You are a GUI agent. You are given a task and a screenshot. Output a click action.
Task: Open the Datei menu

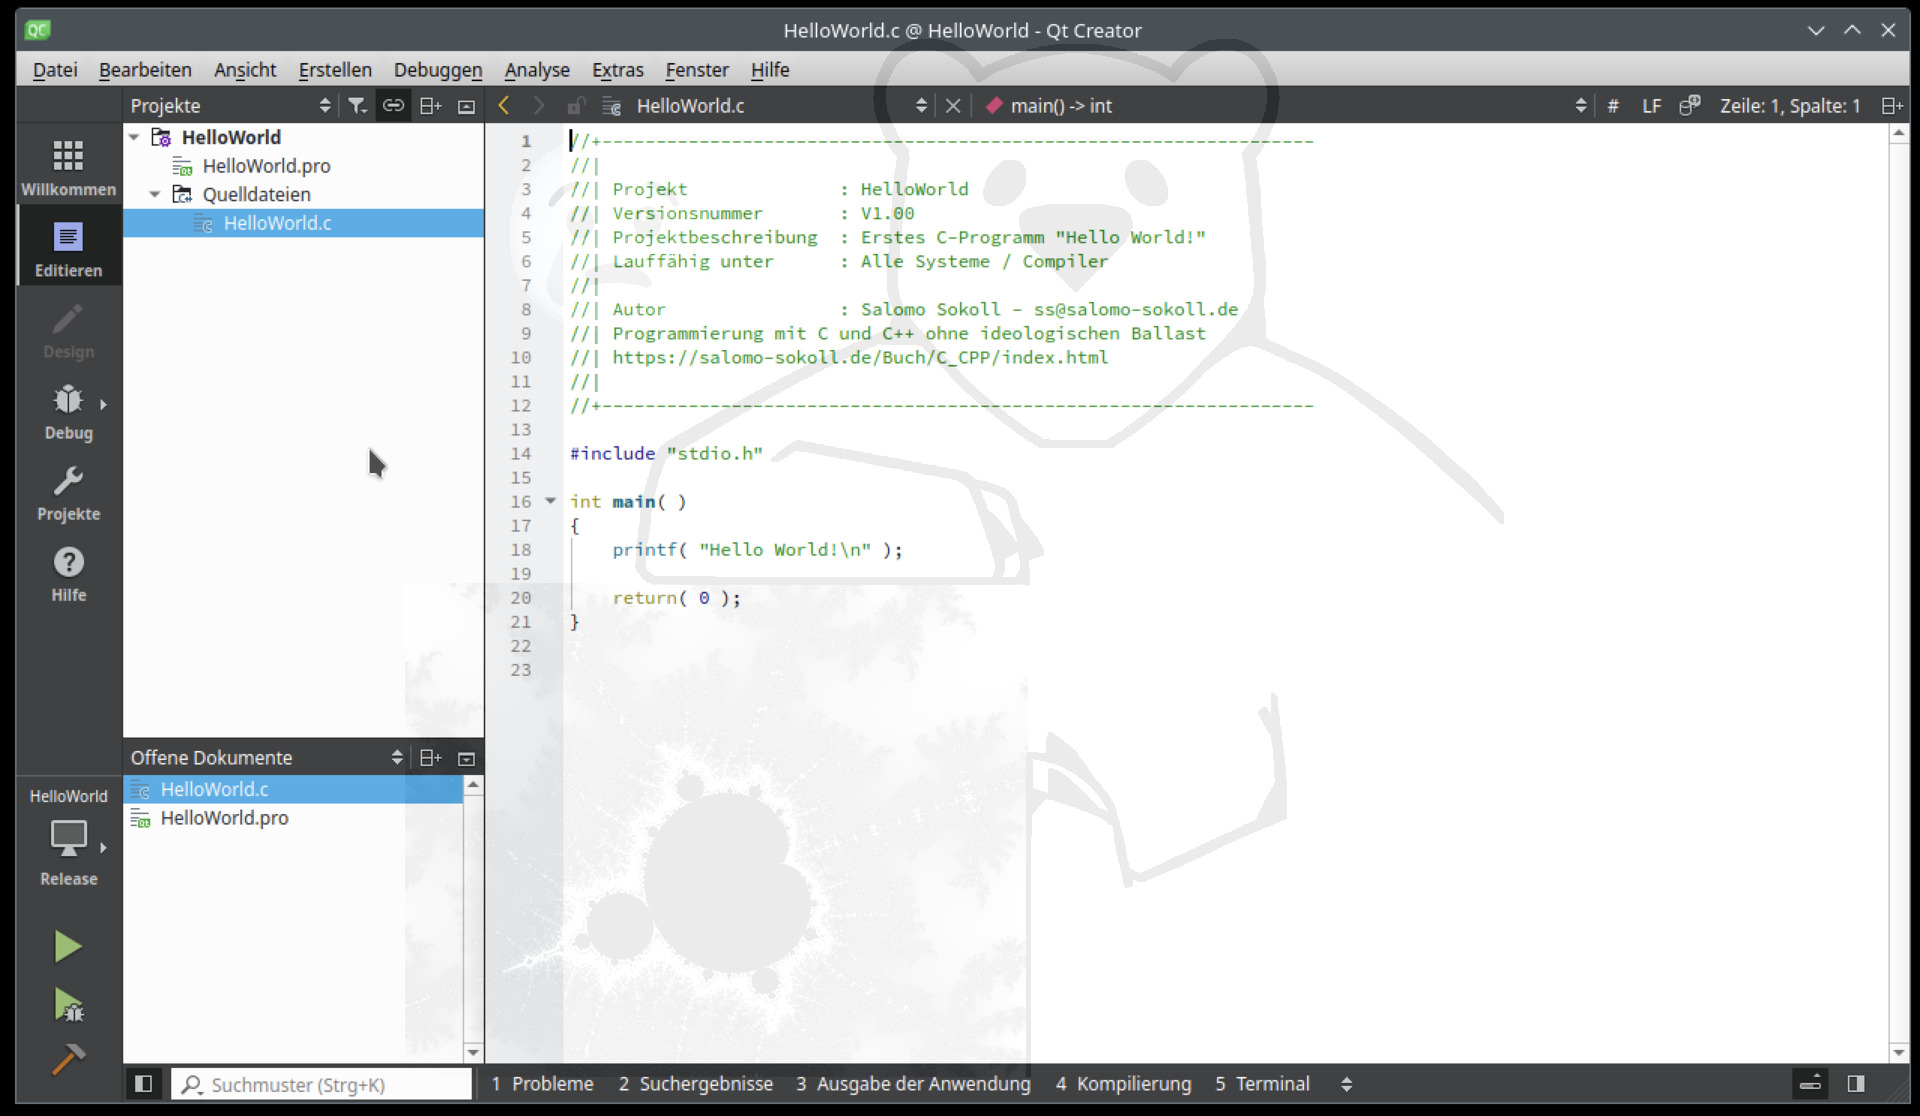click(55, 70)
